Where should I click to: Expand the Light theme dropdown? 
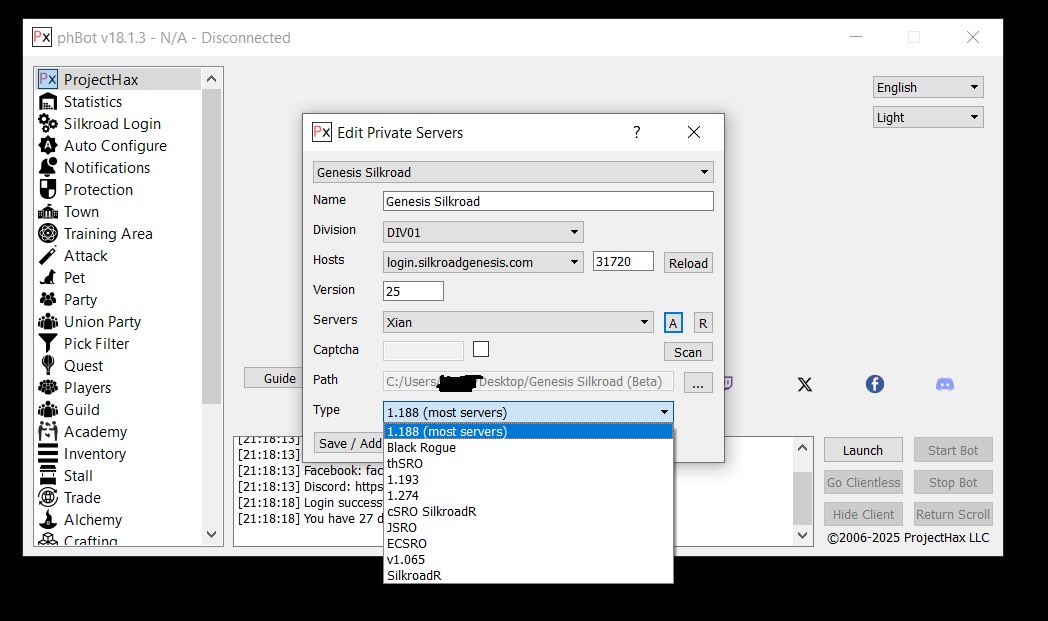tap(927, 117)
